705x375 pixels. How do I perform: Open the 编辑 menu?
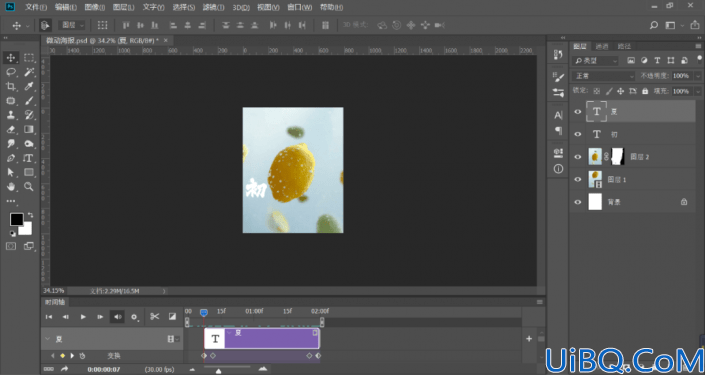tap(66, 7)
